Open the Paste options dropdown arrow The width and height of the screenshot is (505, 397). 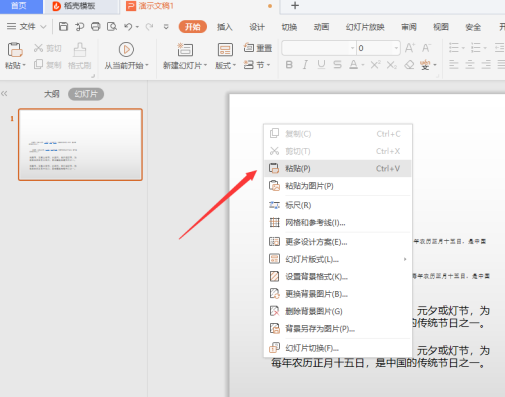24,65
